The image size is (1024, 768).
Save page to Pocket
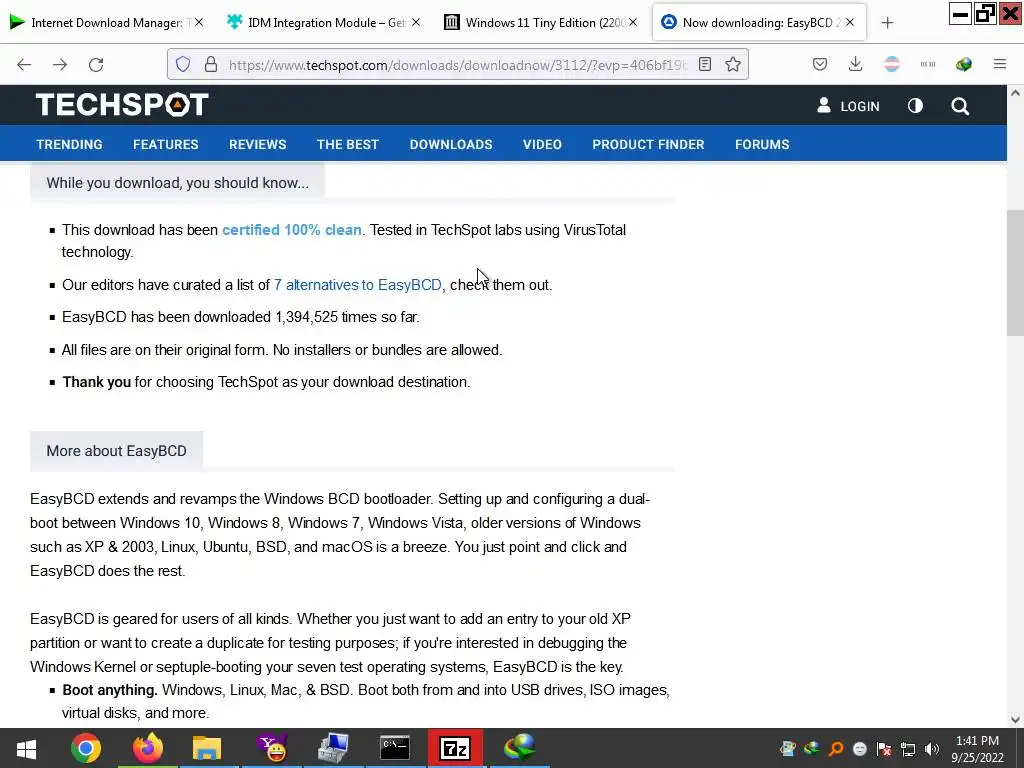click(x=820, y=64)
